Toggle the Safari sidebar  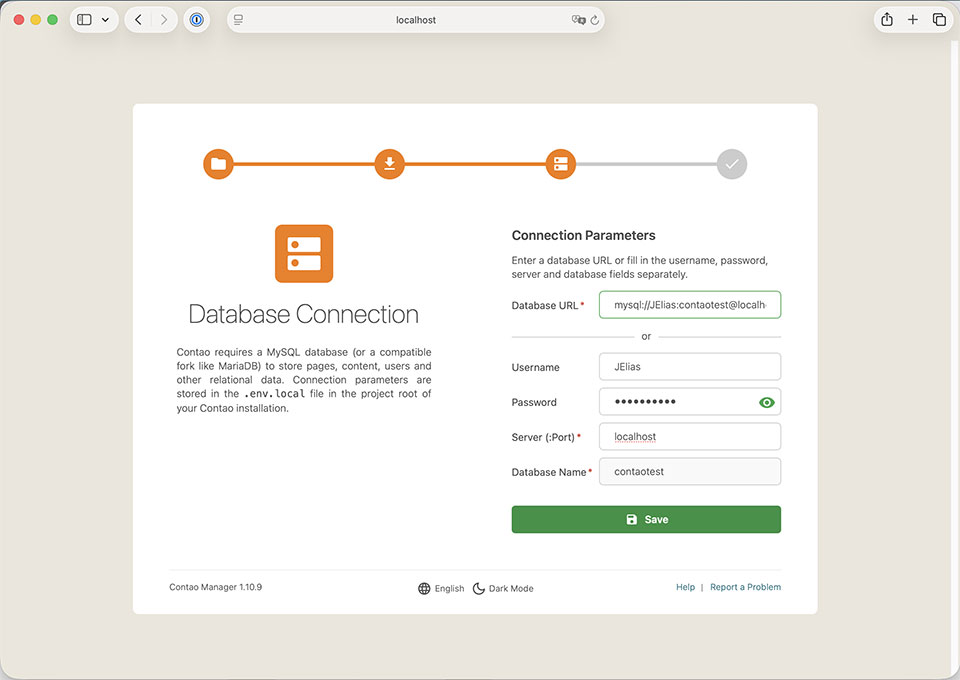tap(84, 20)
